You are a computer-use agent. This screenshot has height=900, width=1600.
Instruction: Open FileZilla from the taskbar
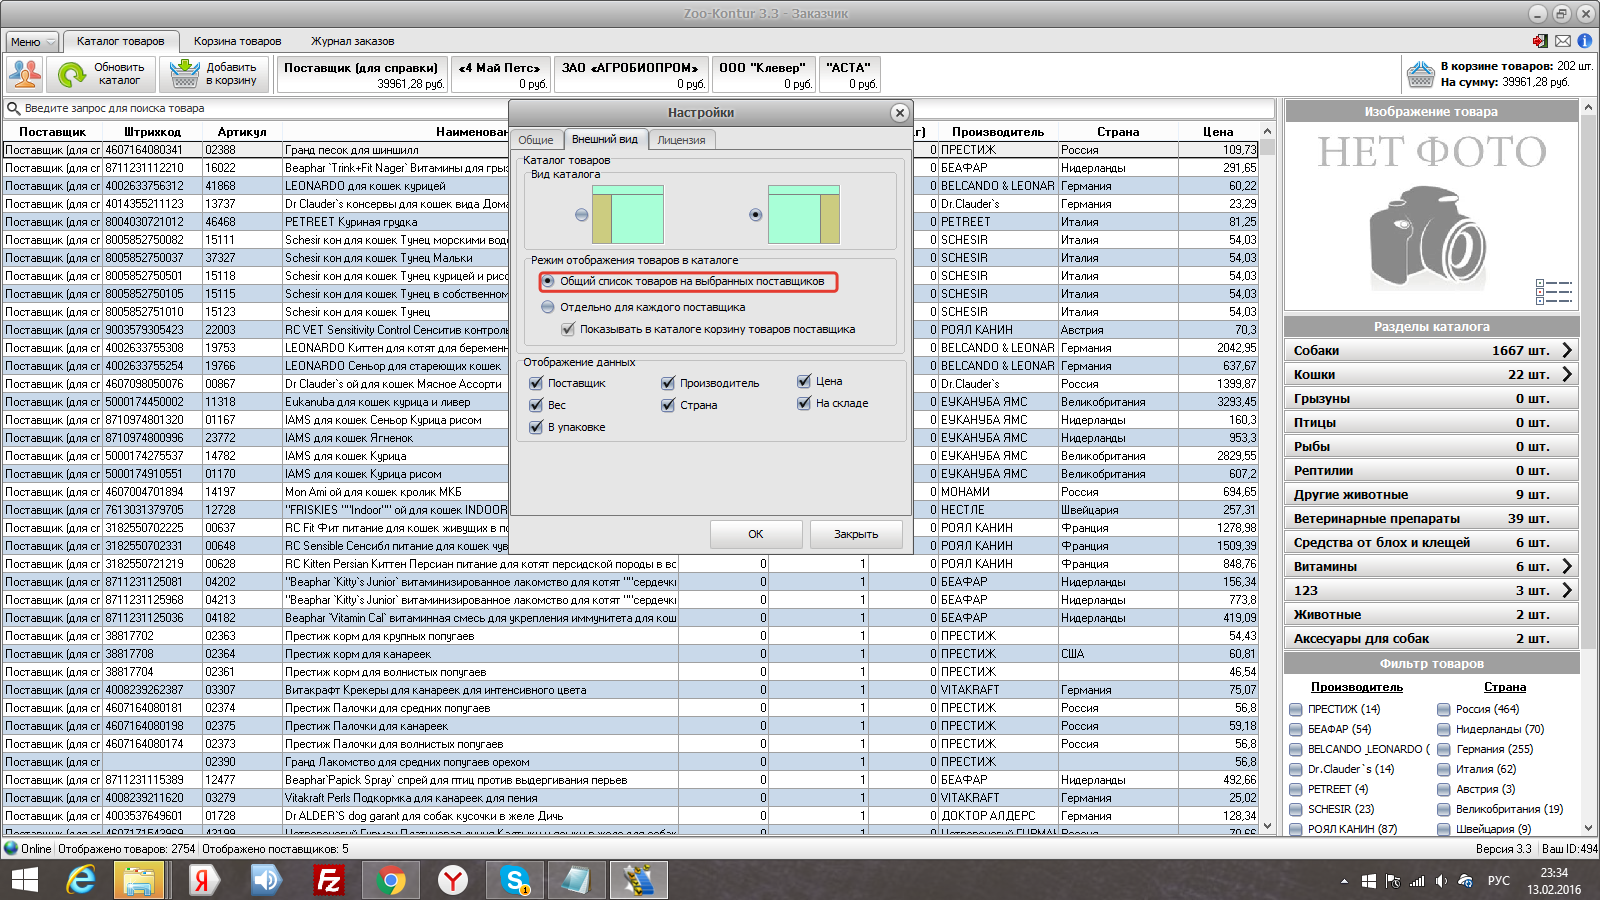click(x=328, y=880)
